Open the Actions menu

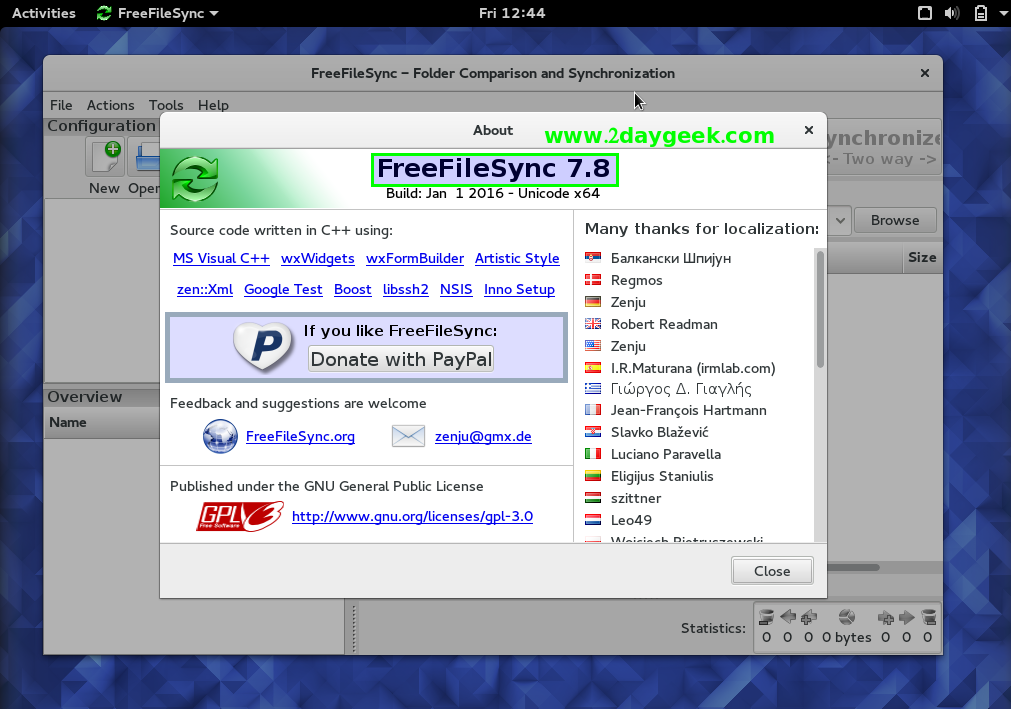pyautogui.click(x=110, y=105)
